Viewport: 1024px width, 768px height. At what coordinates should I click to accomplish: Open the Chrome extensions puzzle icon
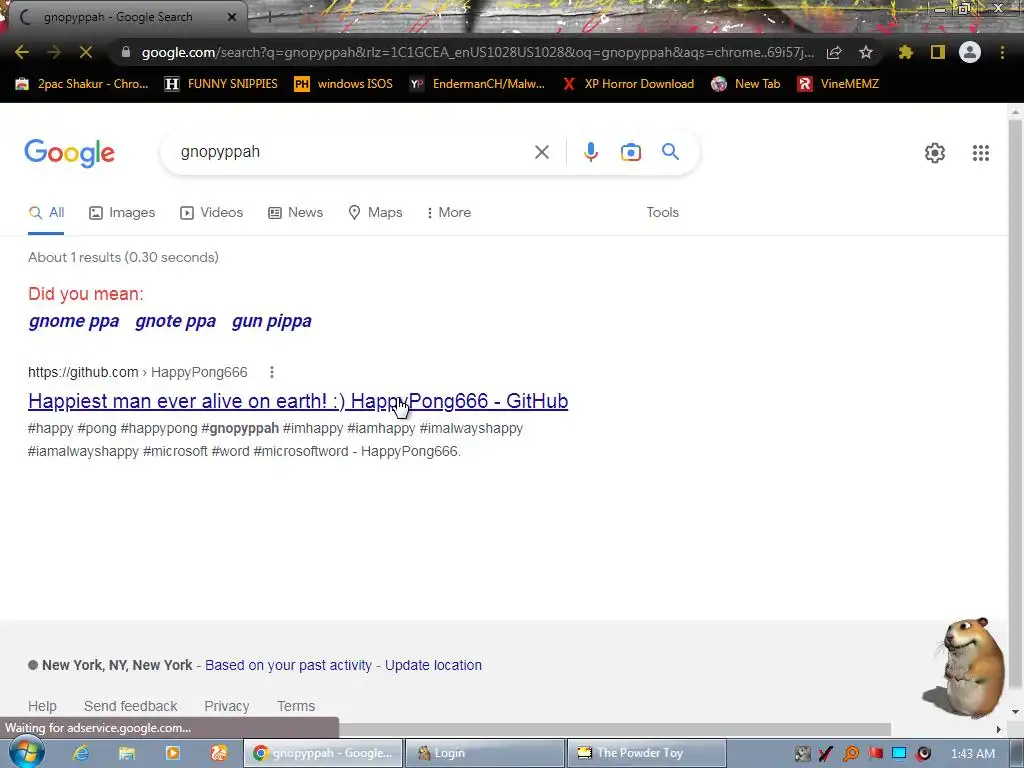tap(905, 52)
